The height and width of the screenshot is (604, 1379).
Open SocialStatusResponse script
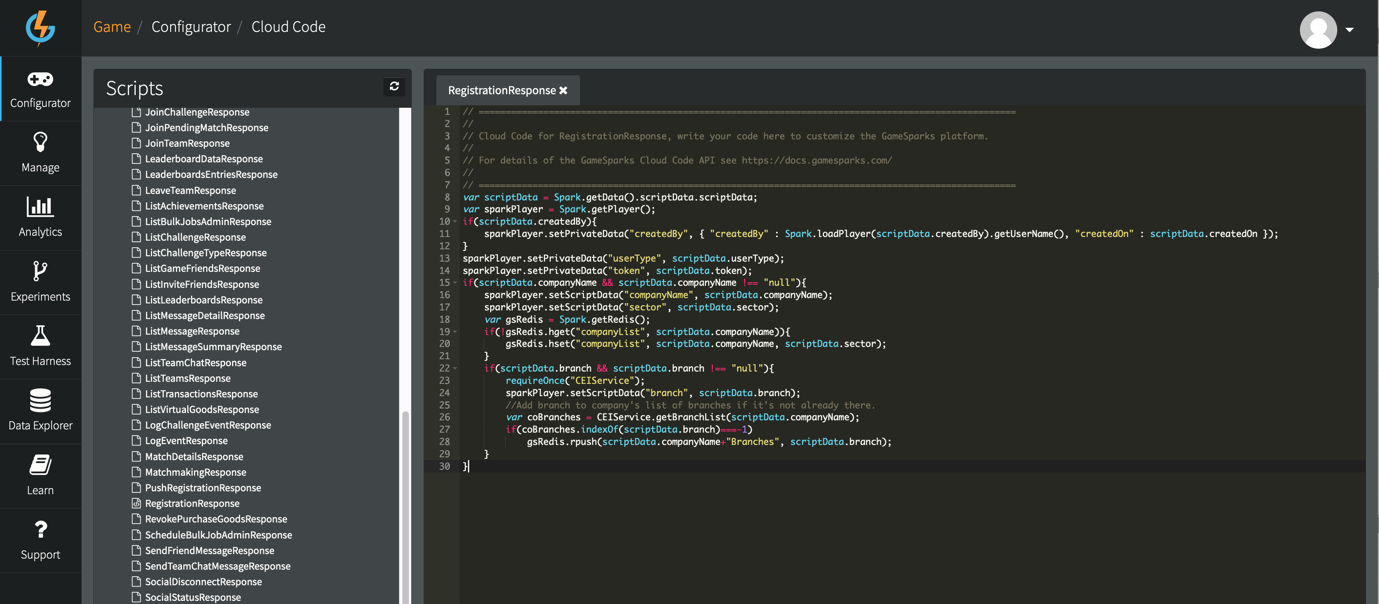pyautogui.click(x=192, y=598)
